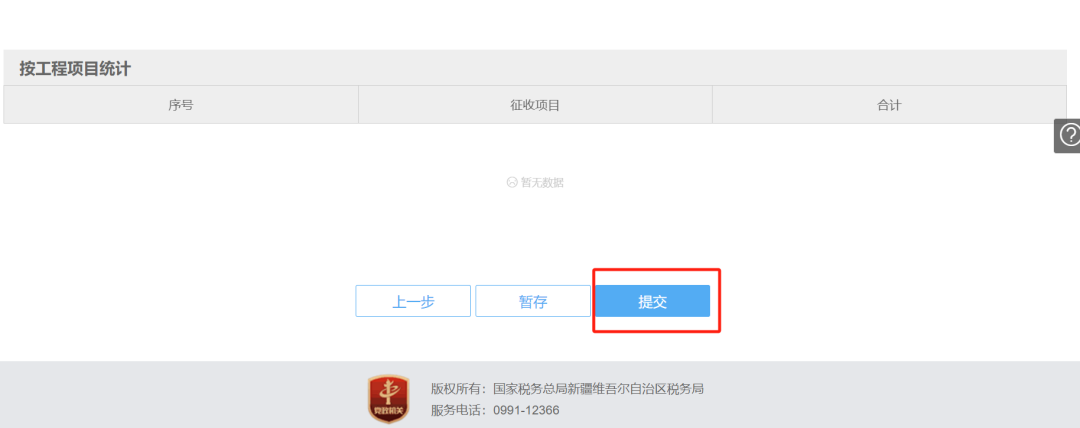Open the help question mark icon
The height and width of the screenshot is (428, 1080).
click(1070, 135)
